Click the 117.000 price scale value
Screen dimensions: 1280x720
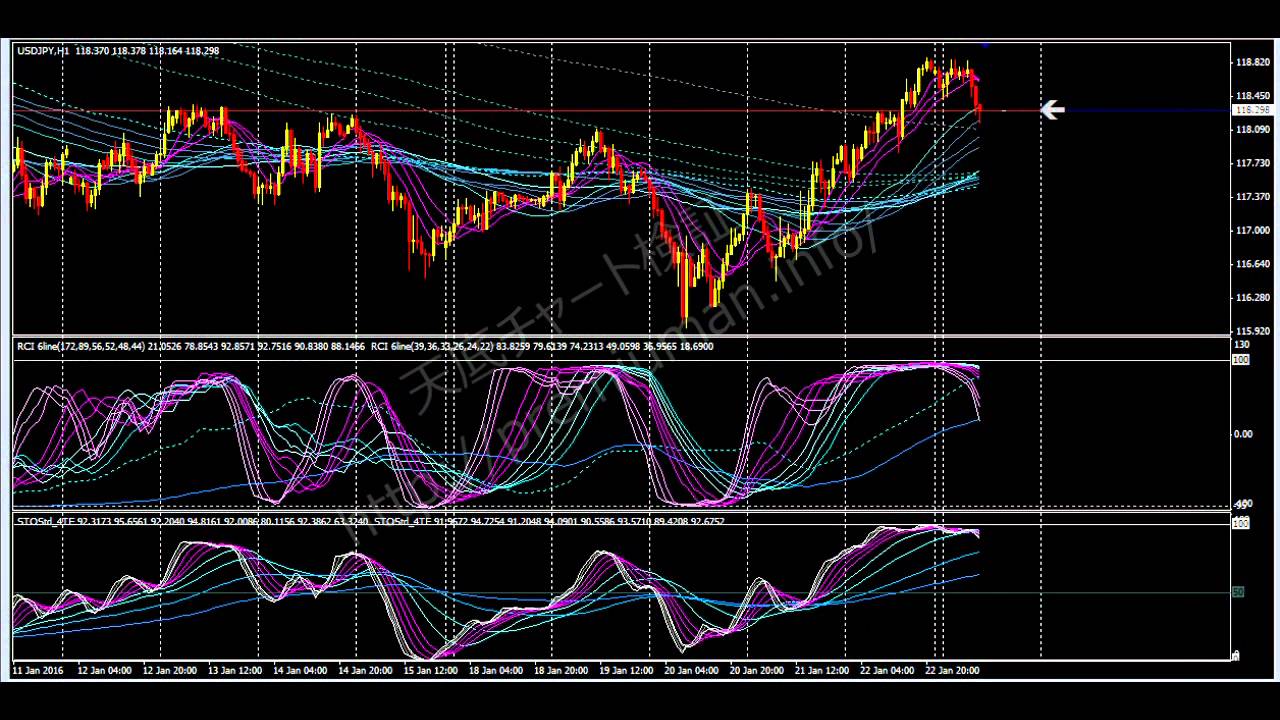click(1253, 230)
